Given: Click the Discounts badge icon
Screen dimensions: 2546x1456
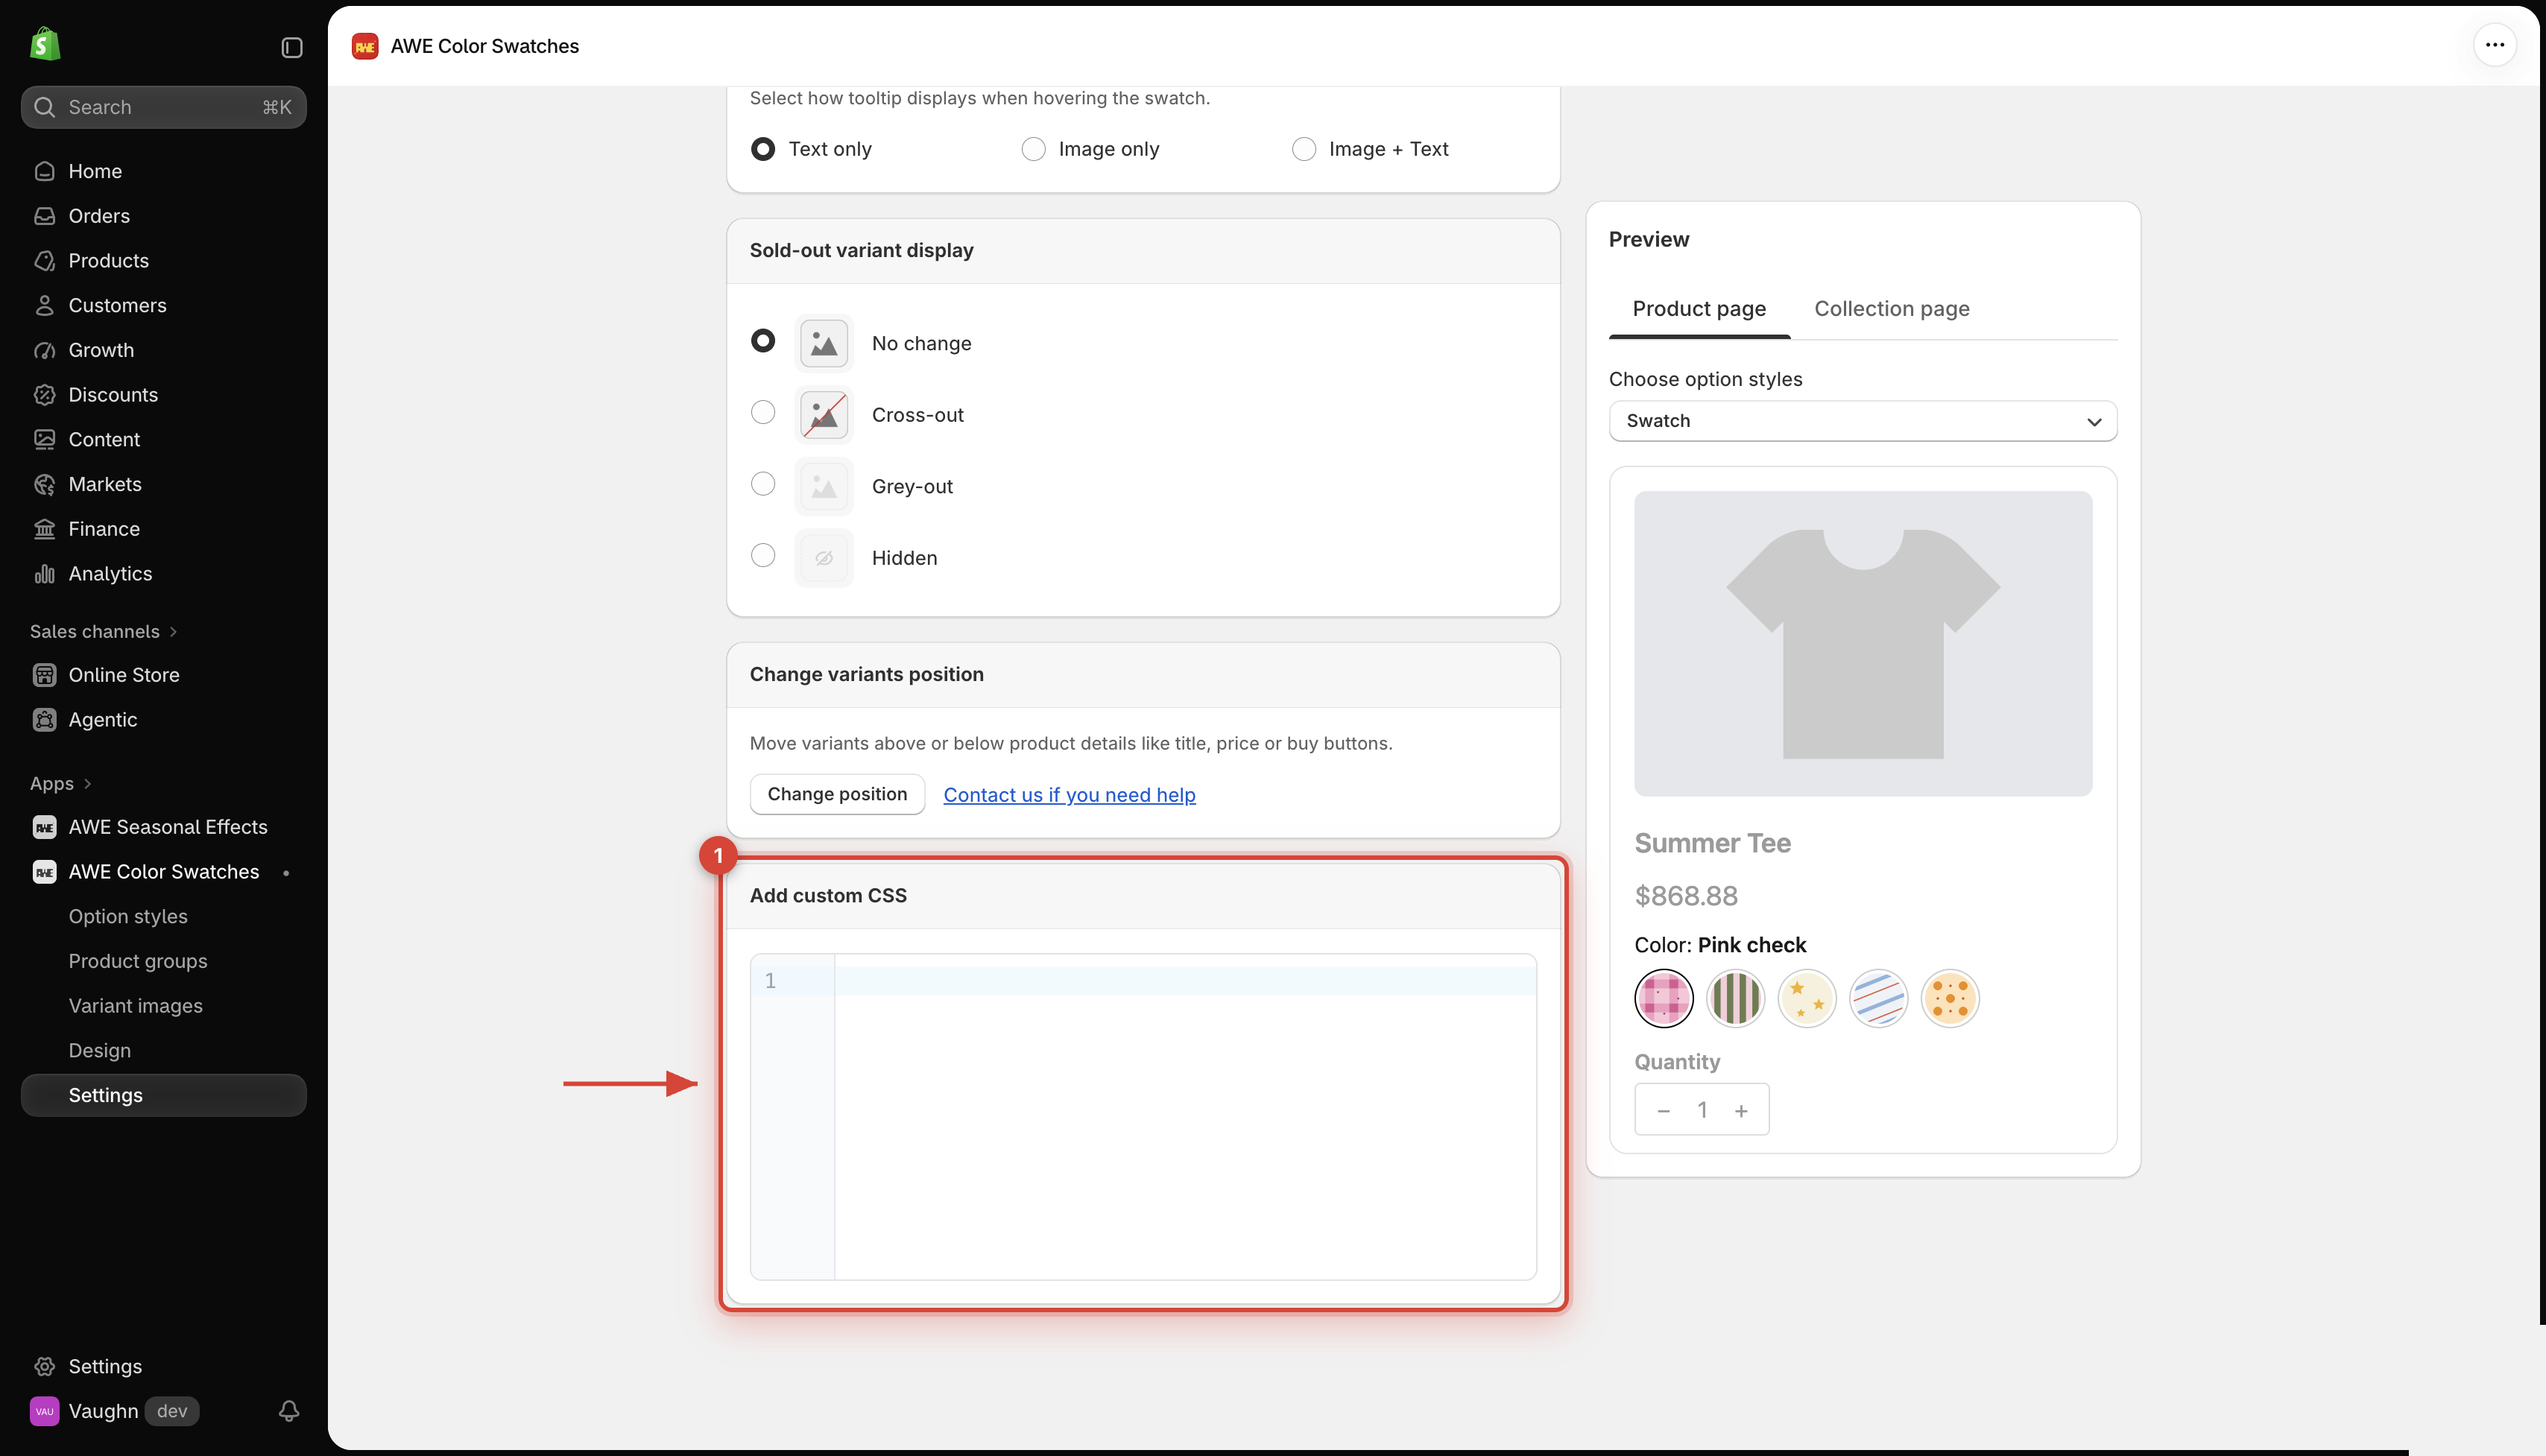Looking at the screenshot, I should pos(44,395).
